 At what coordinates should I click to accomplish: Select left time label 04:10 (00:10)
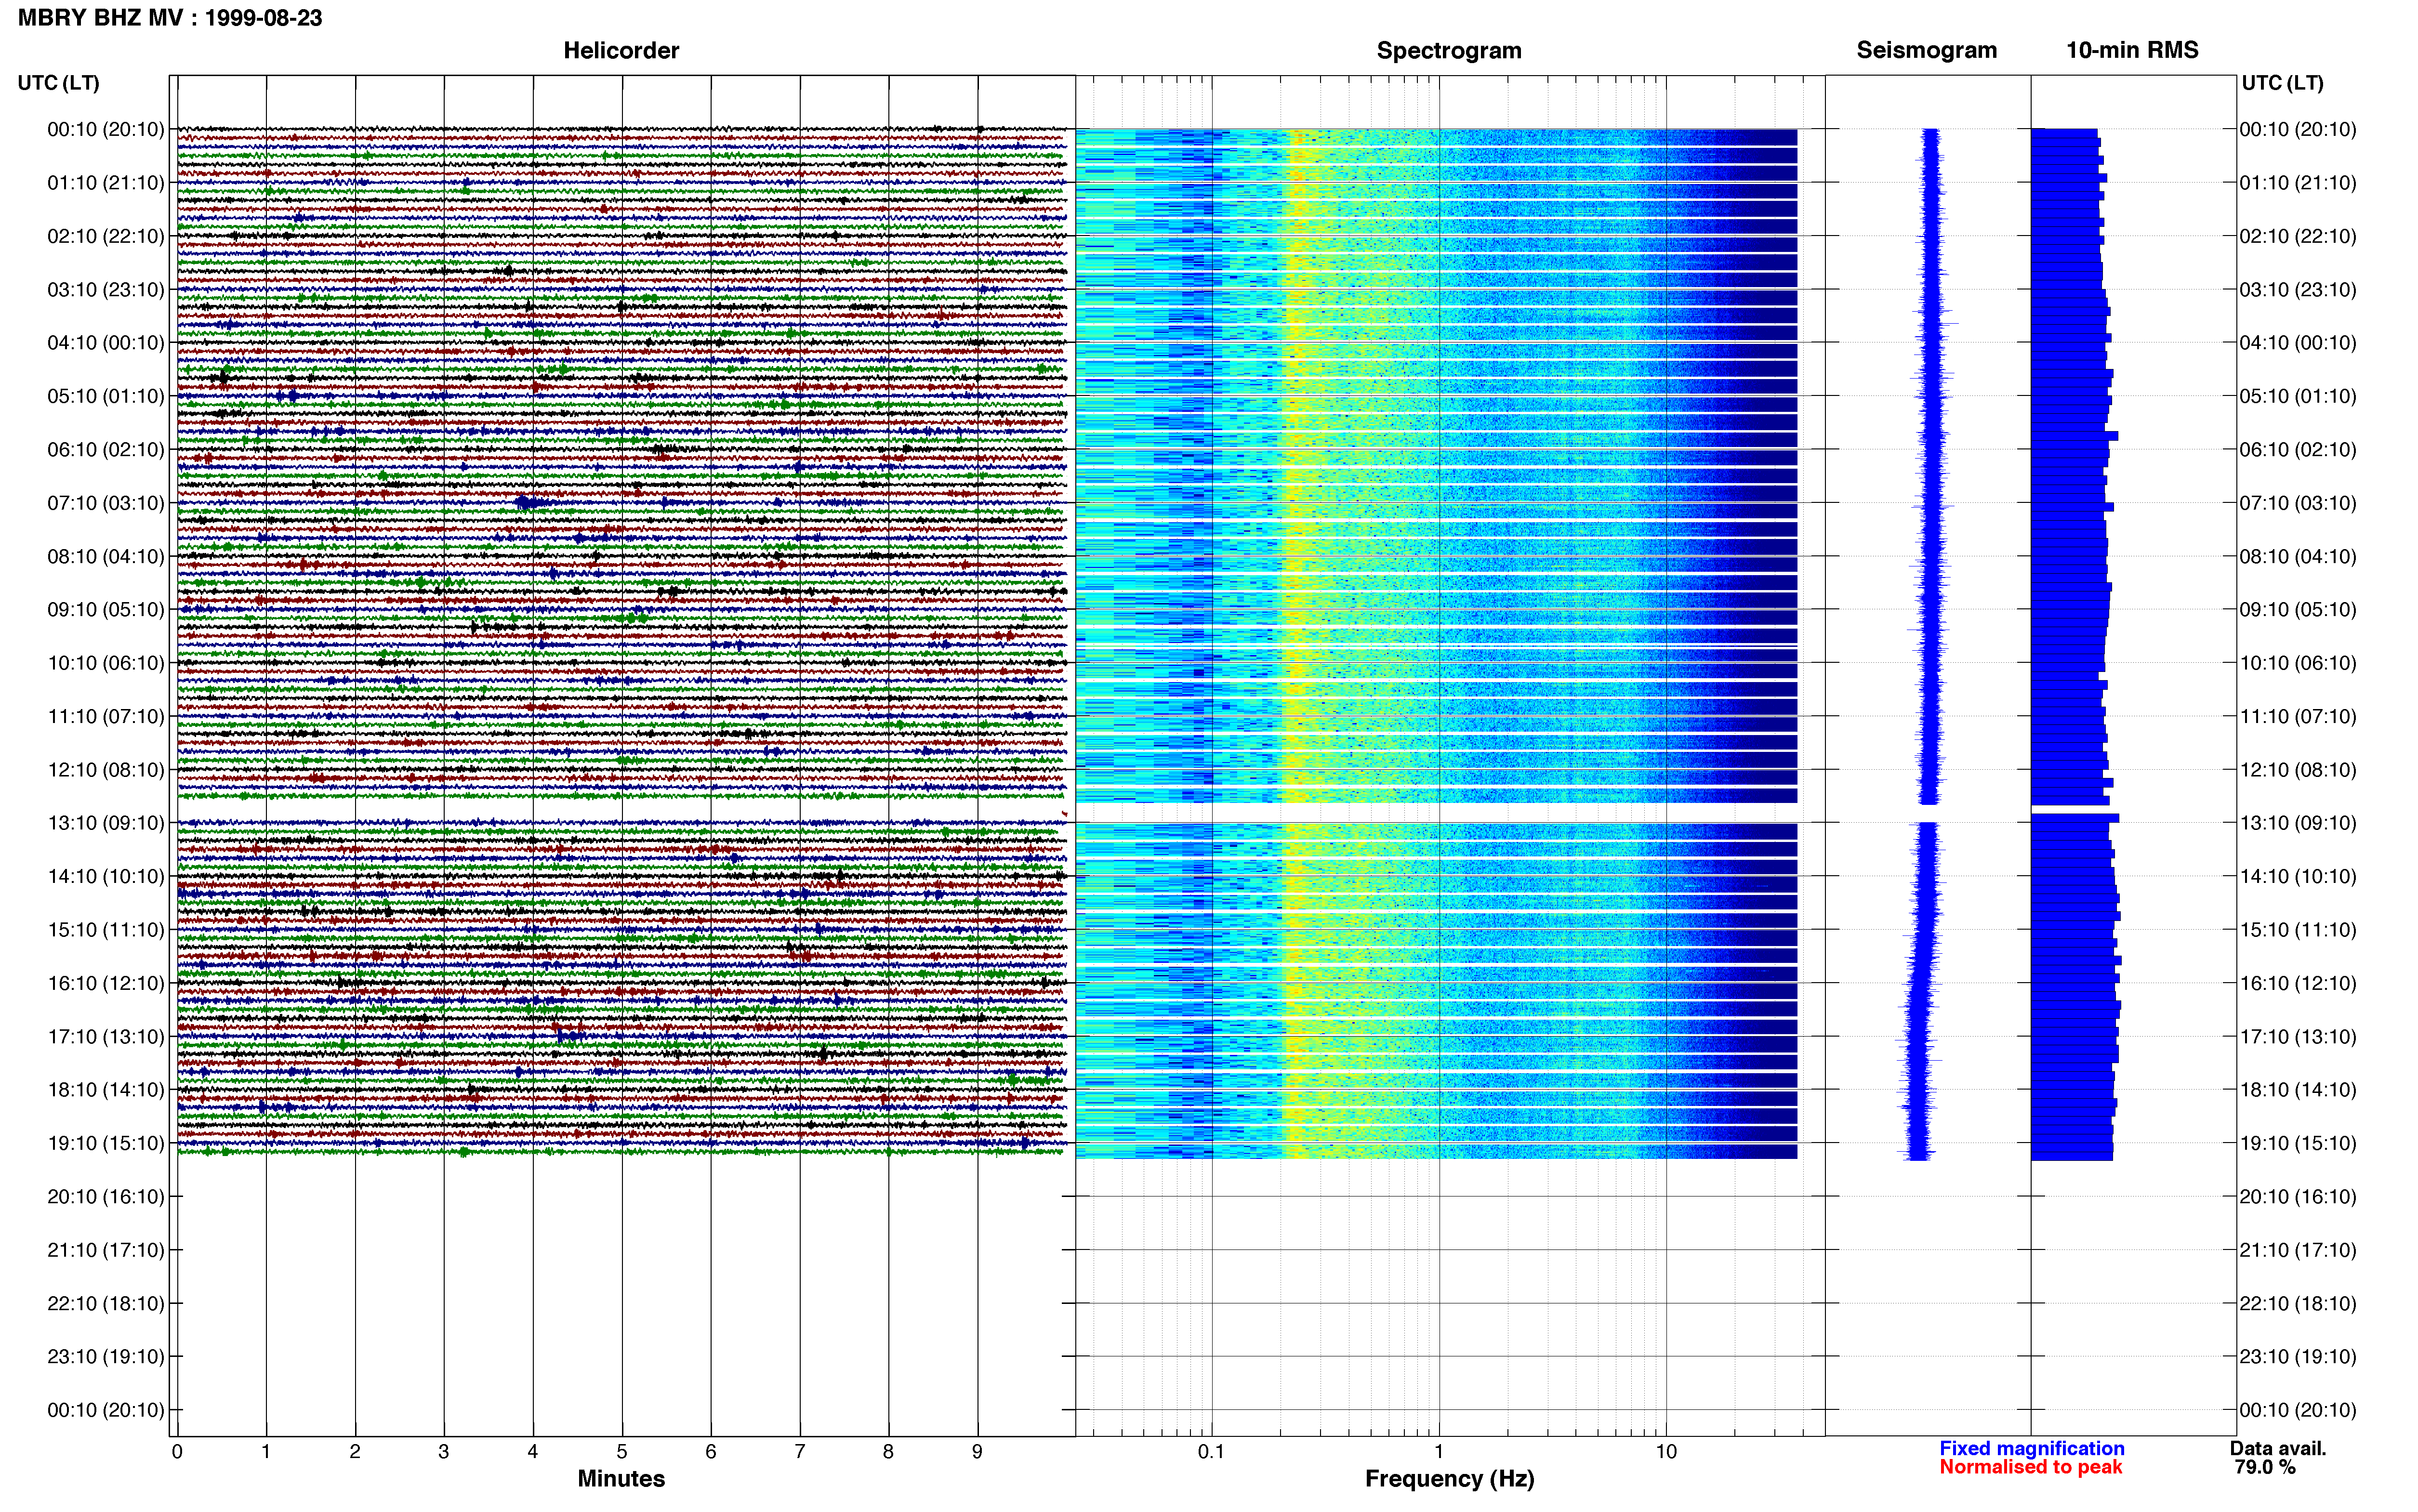click(x=106, y=343)
